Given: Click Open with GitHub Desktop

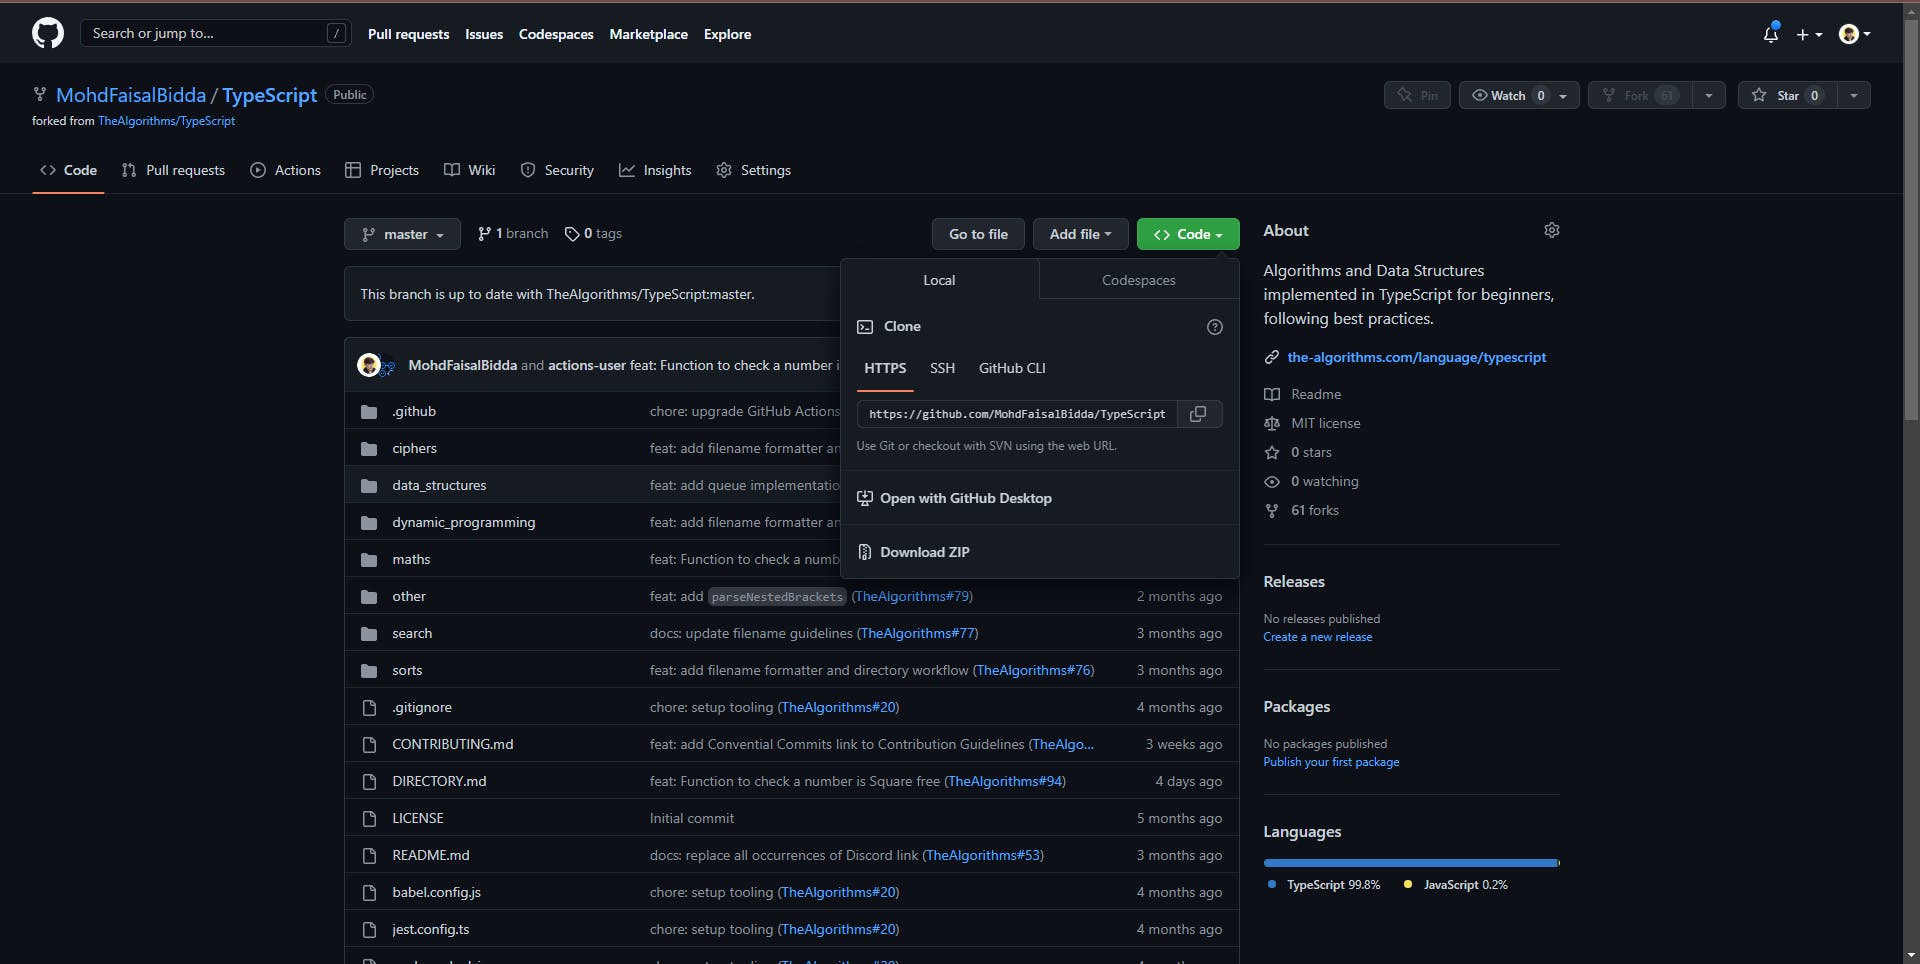Looking at the screenshot, I should pyautogui.click(x=965, y=498).
